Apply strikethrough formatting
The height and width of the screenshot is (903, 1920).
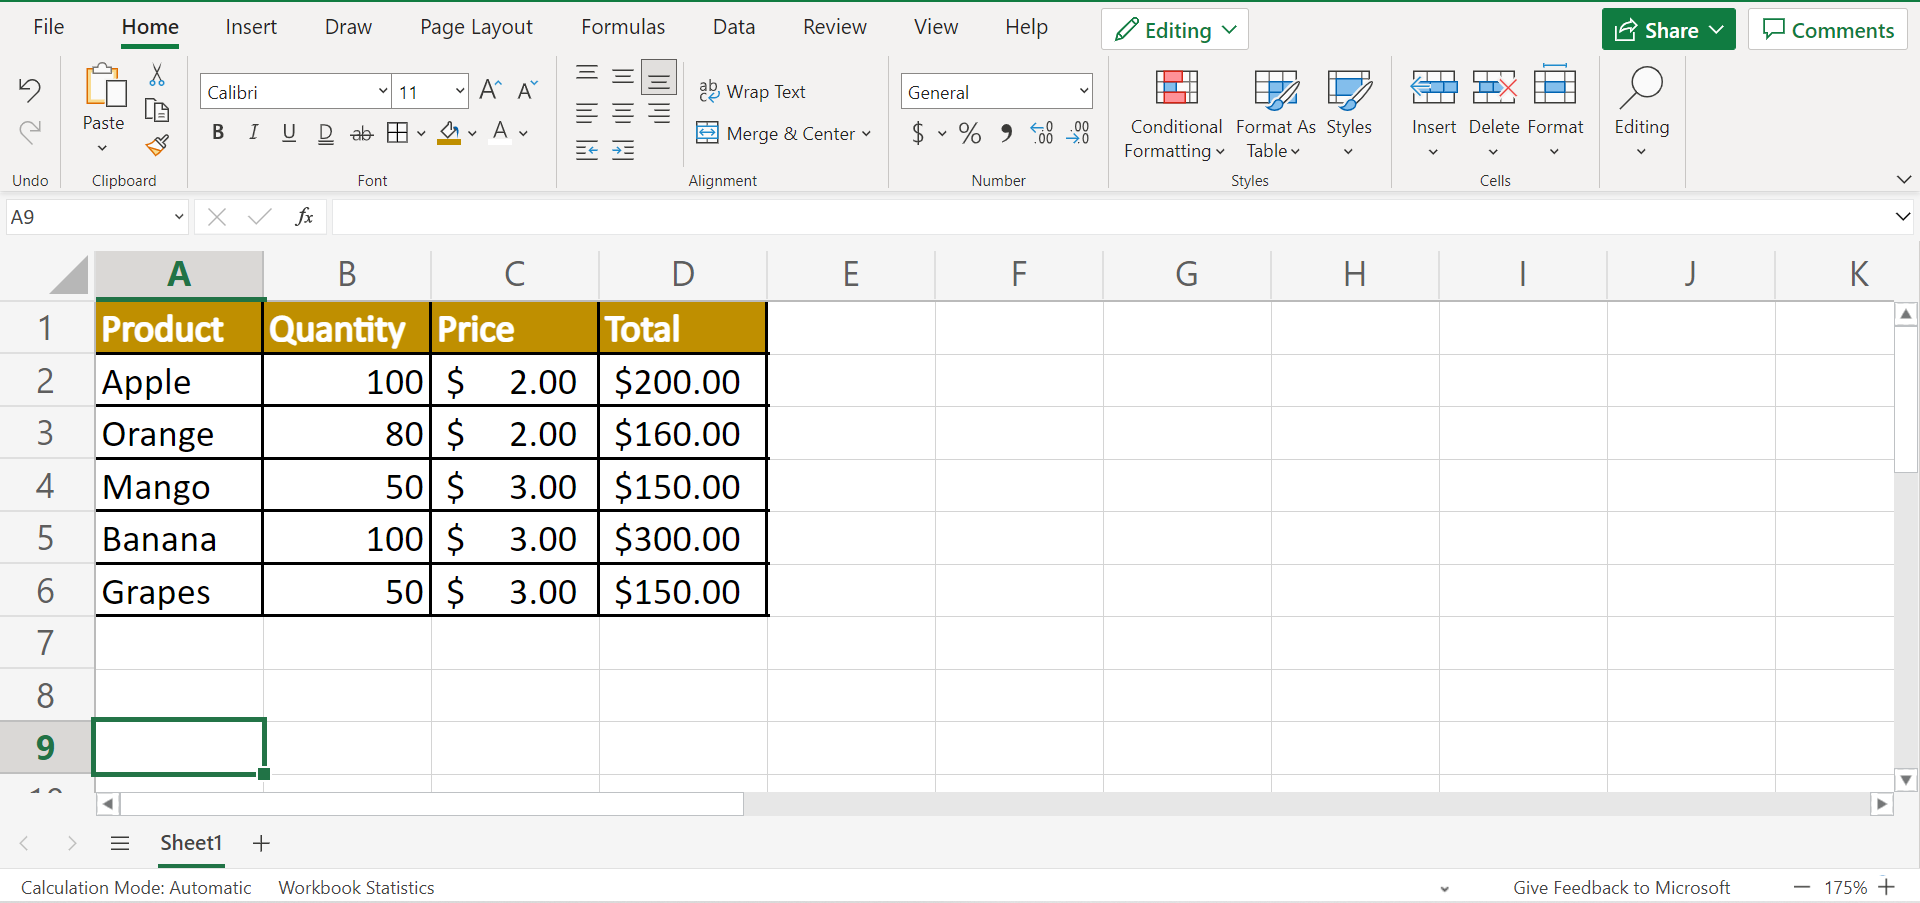coord(361,132)
